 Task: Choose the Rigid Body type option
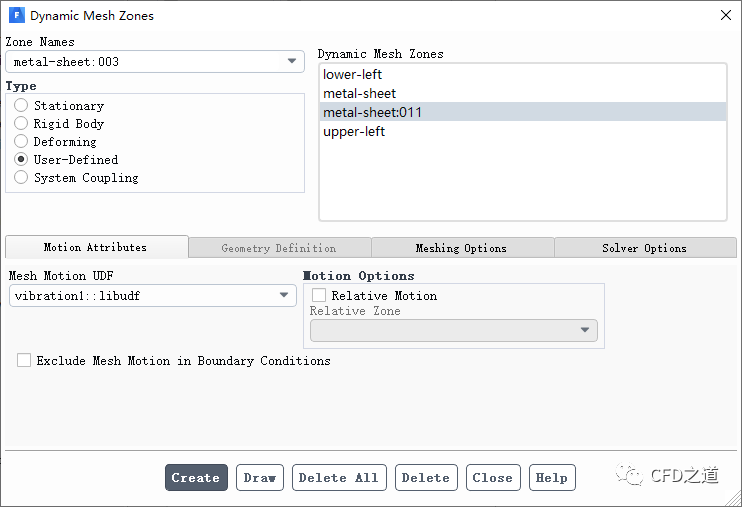click(x=21, y=124)
